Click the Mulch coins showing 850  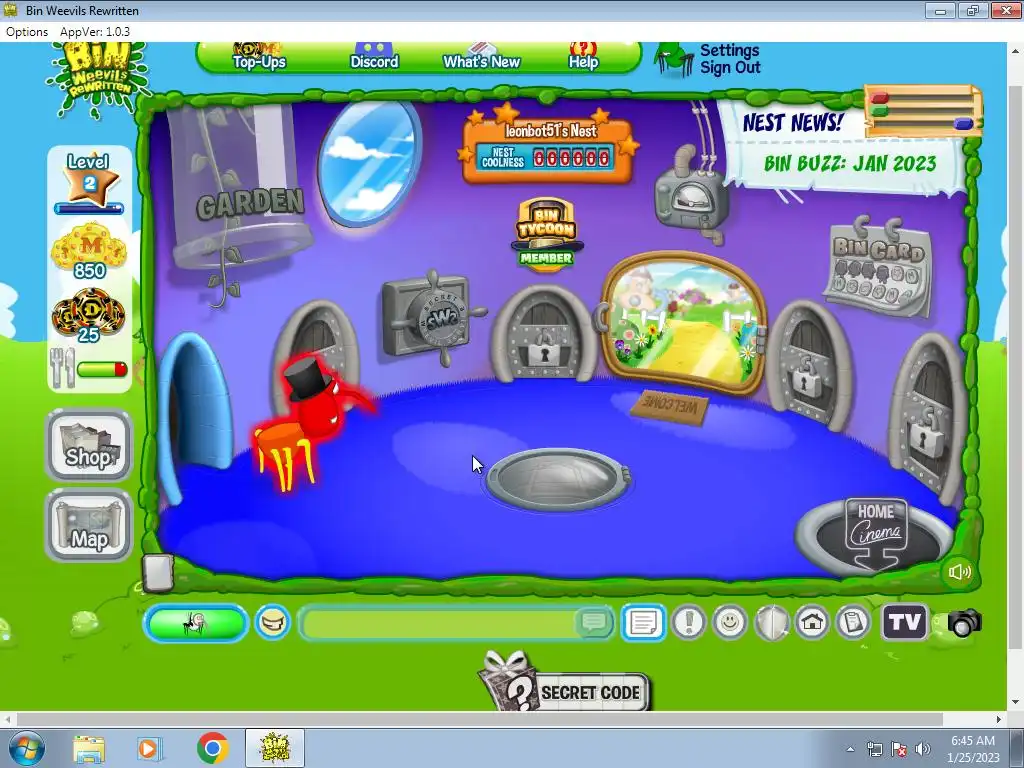(x=89, y=251)
